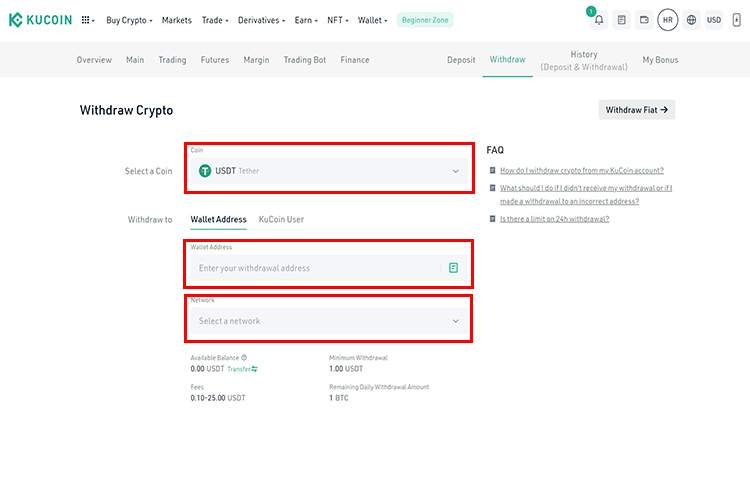This screenshot has height=500, width=750.
Task: Open History (Deposit & Withdrawal)
Action: pyautogui.click(x=584, y=61)
